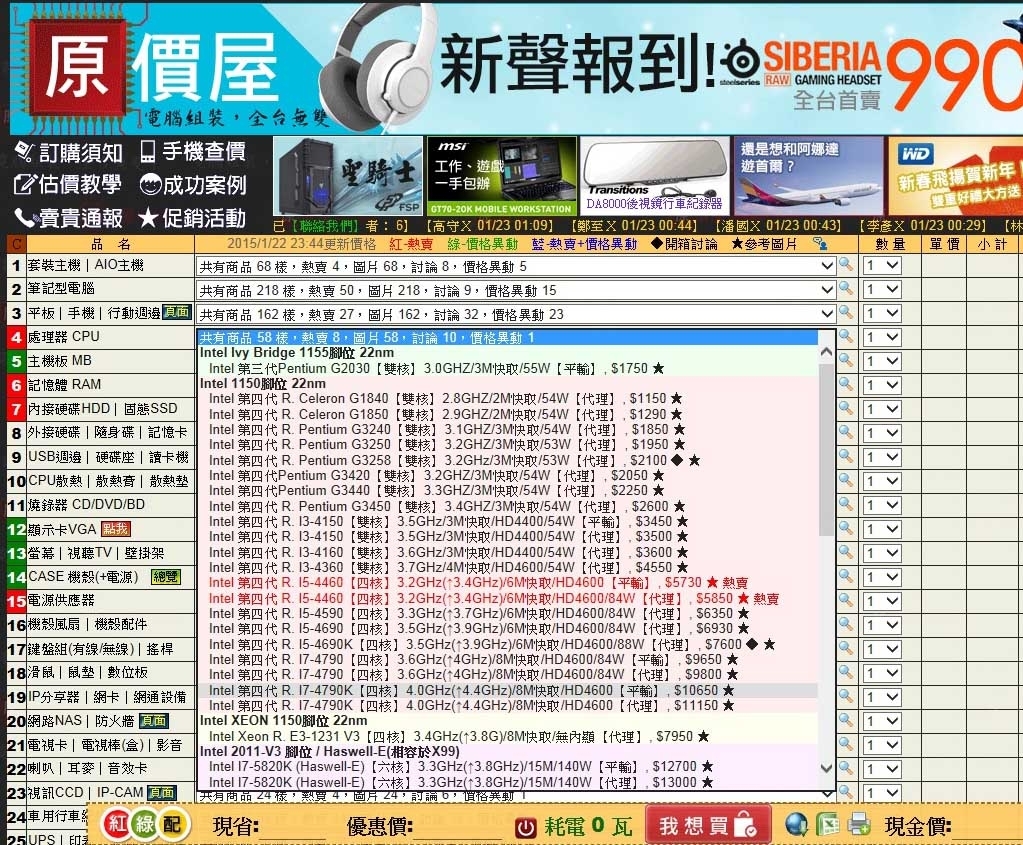This screenshot has width=1023, height=845.
Task: Open 成功案例 success cases
Action: click(193, 185)
